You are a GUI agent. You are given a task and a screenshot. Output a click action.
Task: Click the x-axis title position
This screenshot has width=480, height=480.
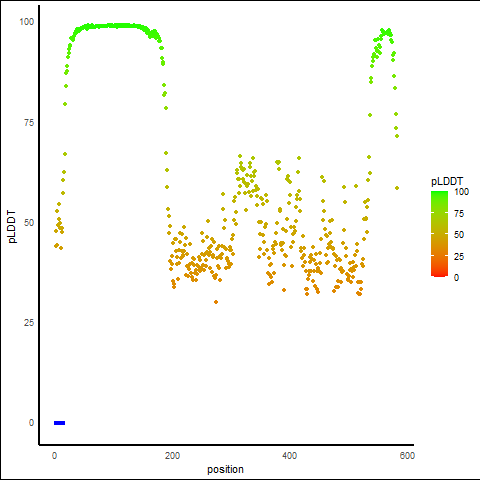pyautogui.click(x=225, y=469)
